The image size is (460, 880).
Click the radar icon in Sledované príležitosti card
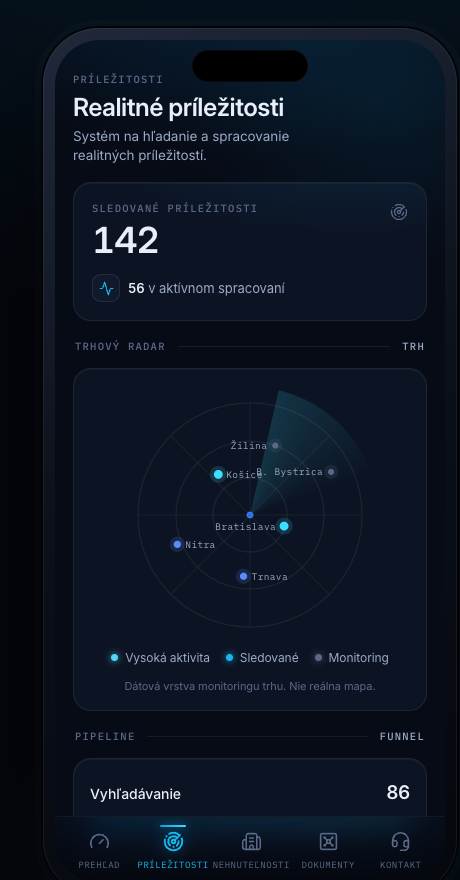point(399,212)
